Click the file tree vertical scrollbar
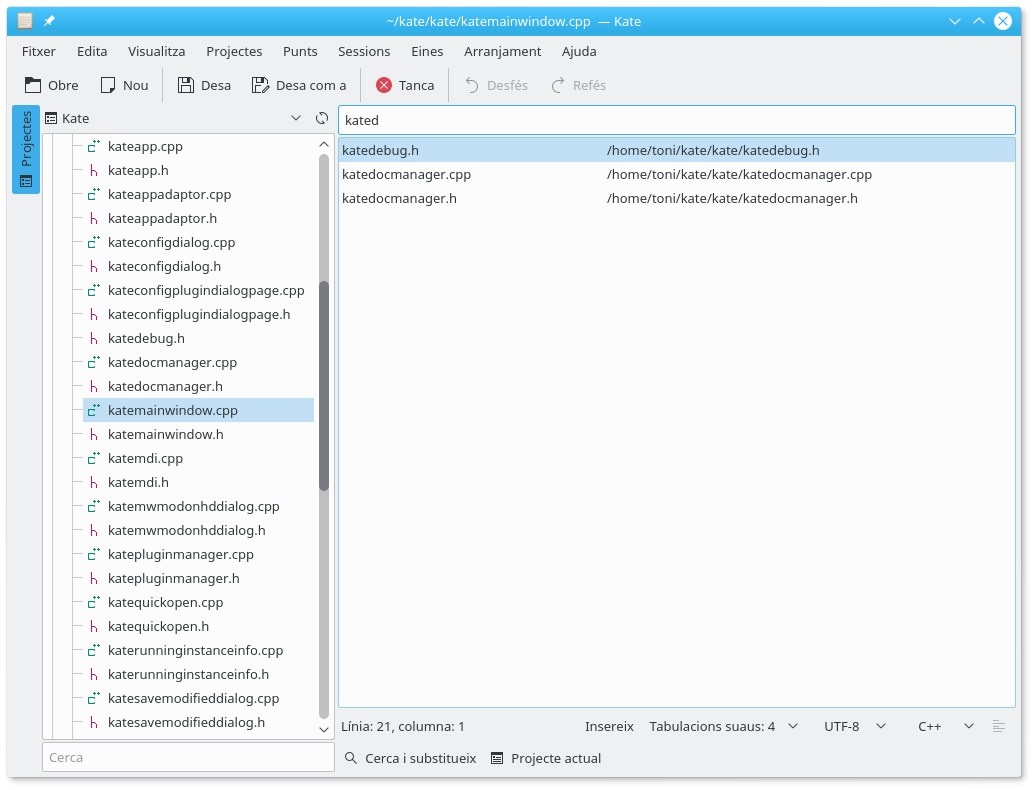 click(x=324, y=386)
